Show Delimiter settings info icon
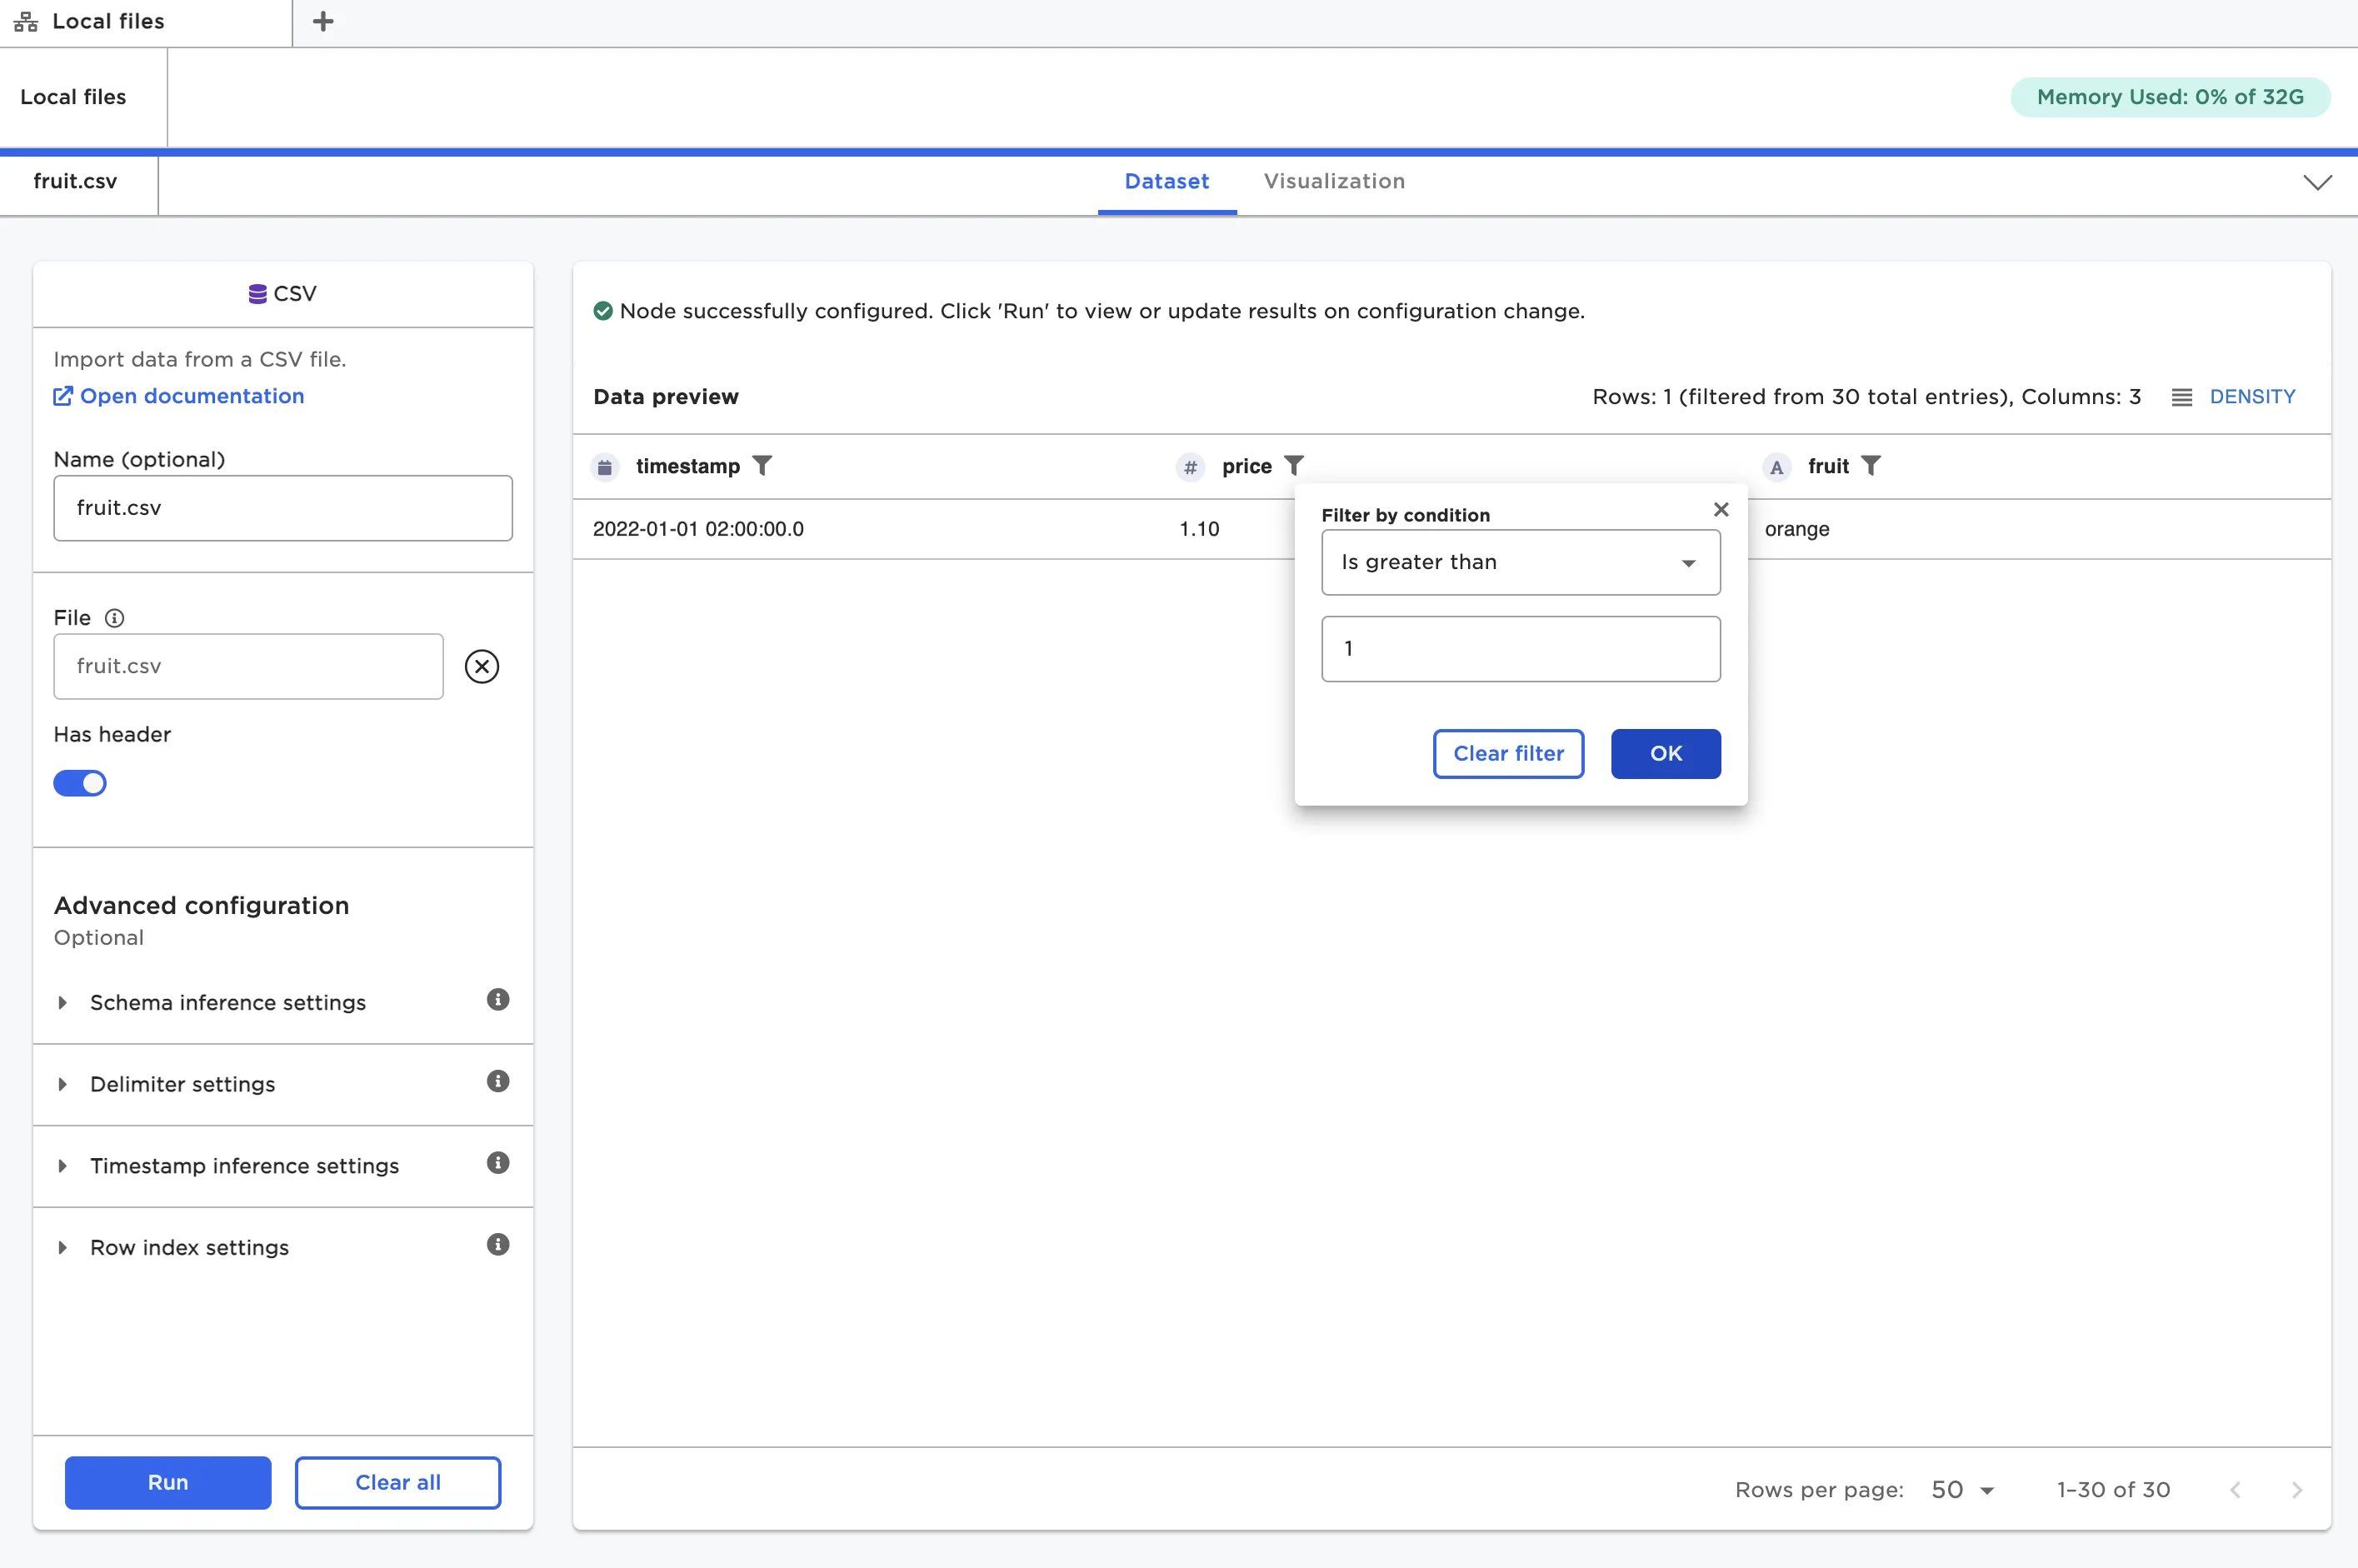The width and height of the screenshot is (2358, 1568). (497, 1082)
